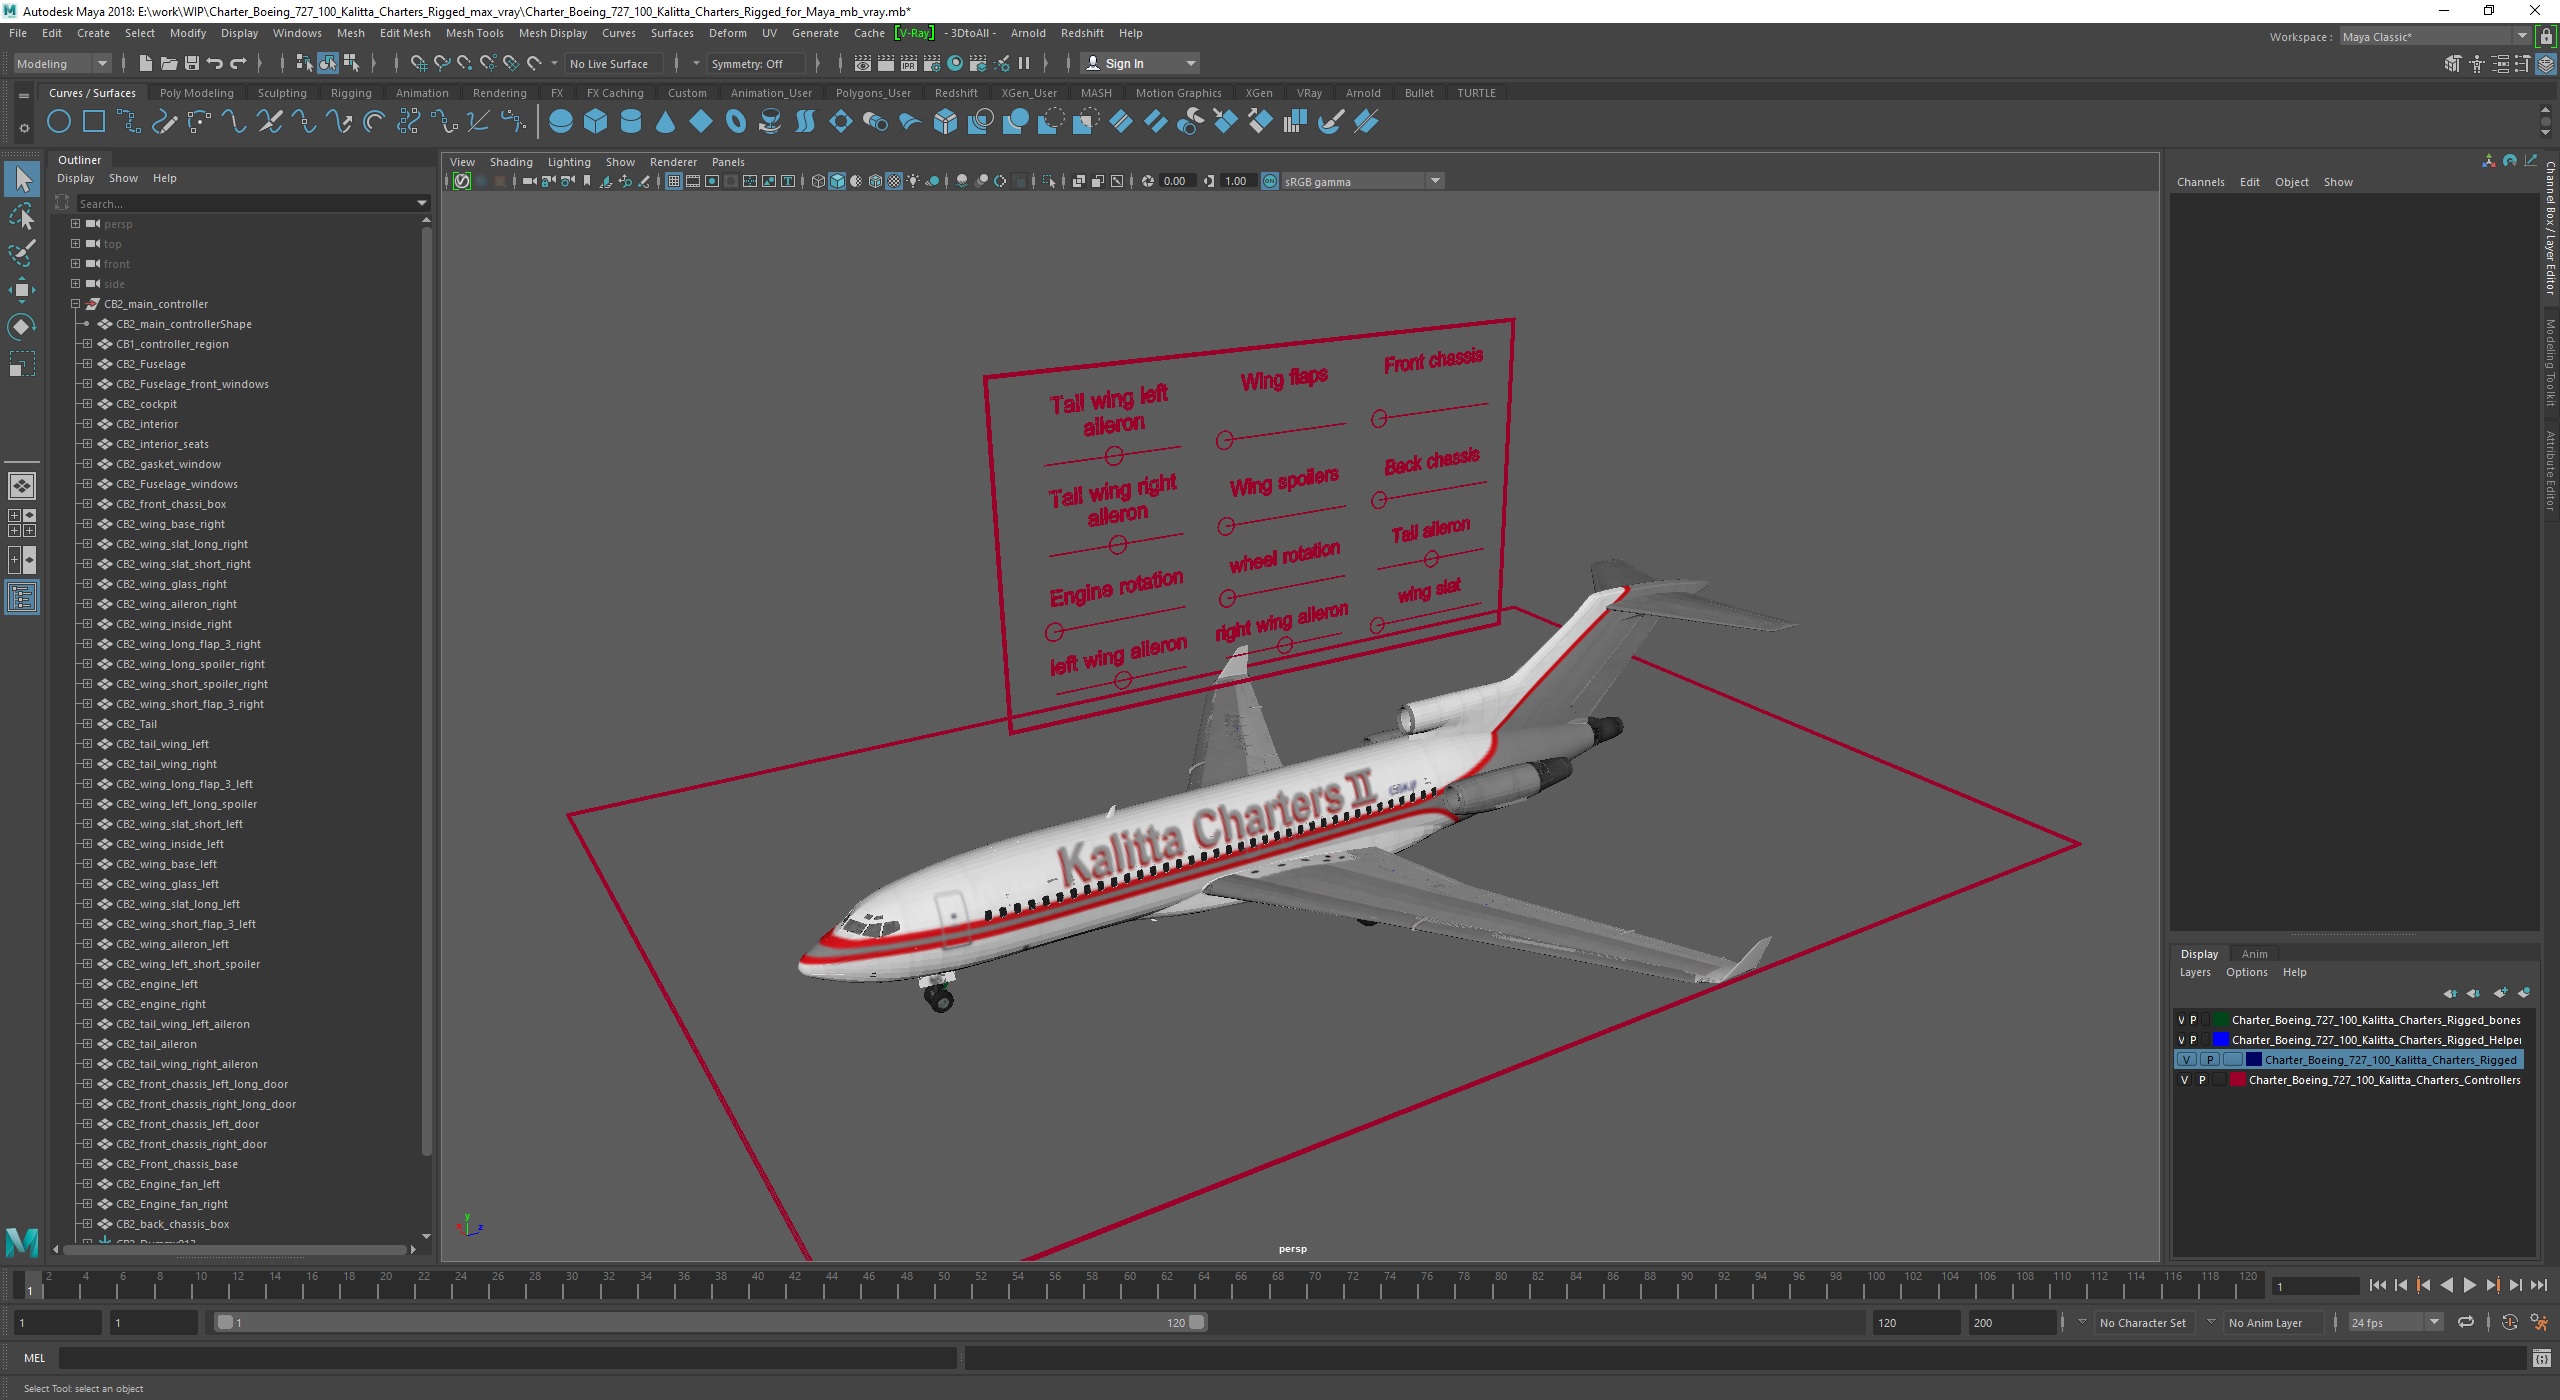The width and height of the screenshot is (2560, 1400).
Task: Select CB2_engine_left in the Outliner
Action: [156, 984]
